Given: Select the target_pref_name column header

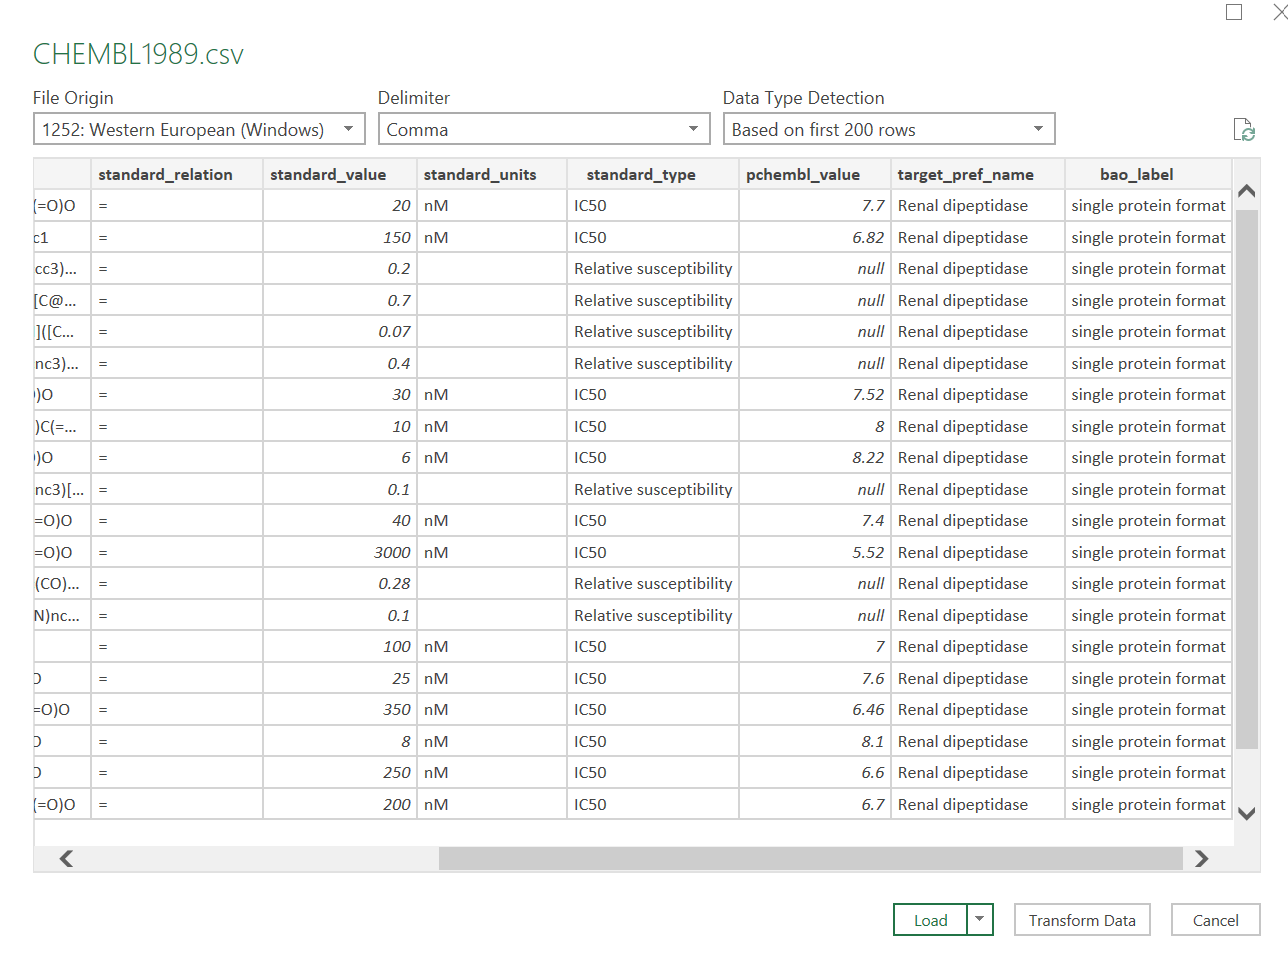Looking at the screenshot, I should click(965, 174).
